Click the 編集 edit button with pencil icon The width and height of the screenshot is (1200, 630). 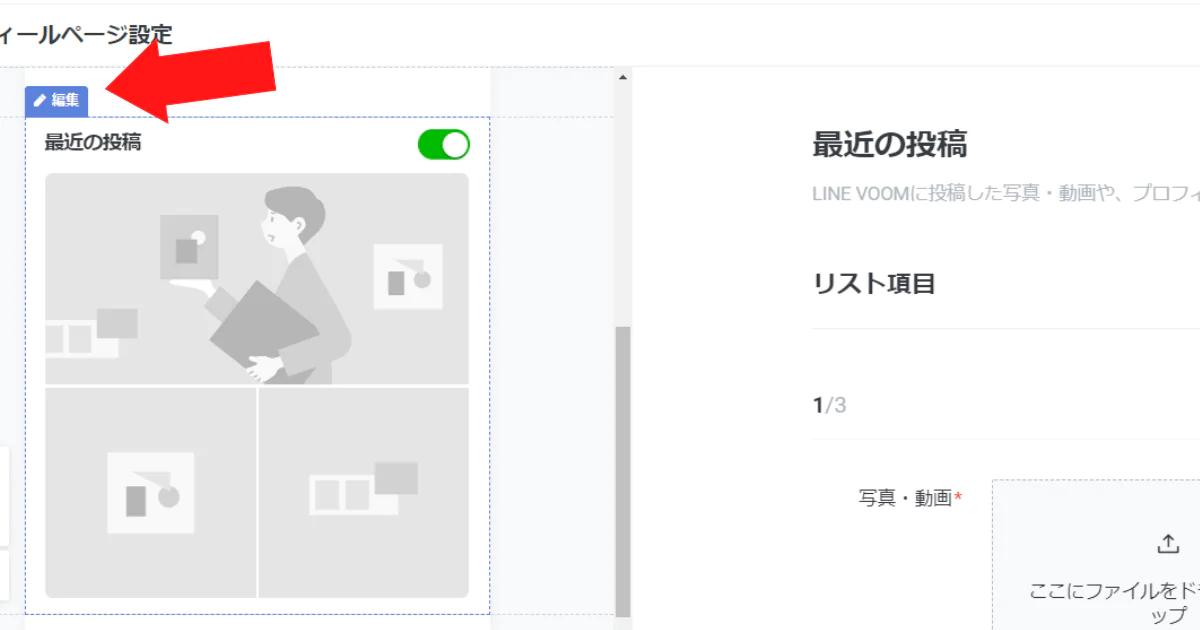[56, 100]
